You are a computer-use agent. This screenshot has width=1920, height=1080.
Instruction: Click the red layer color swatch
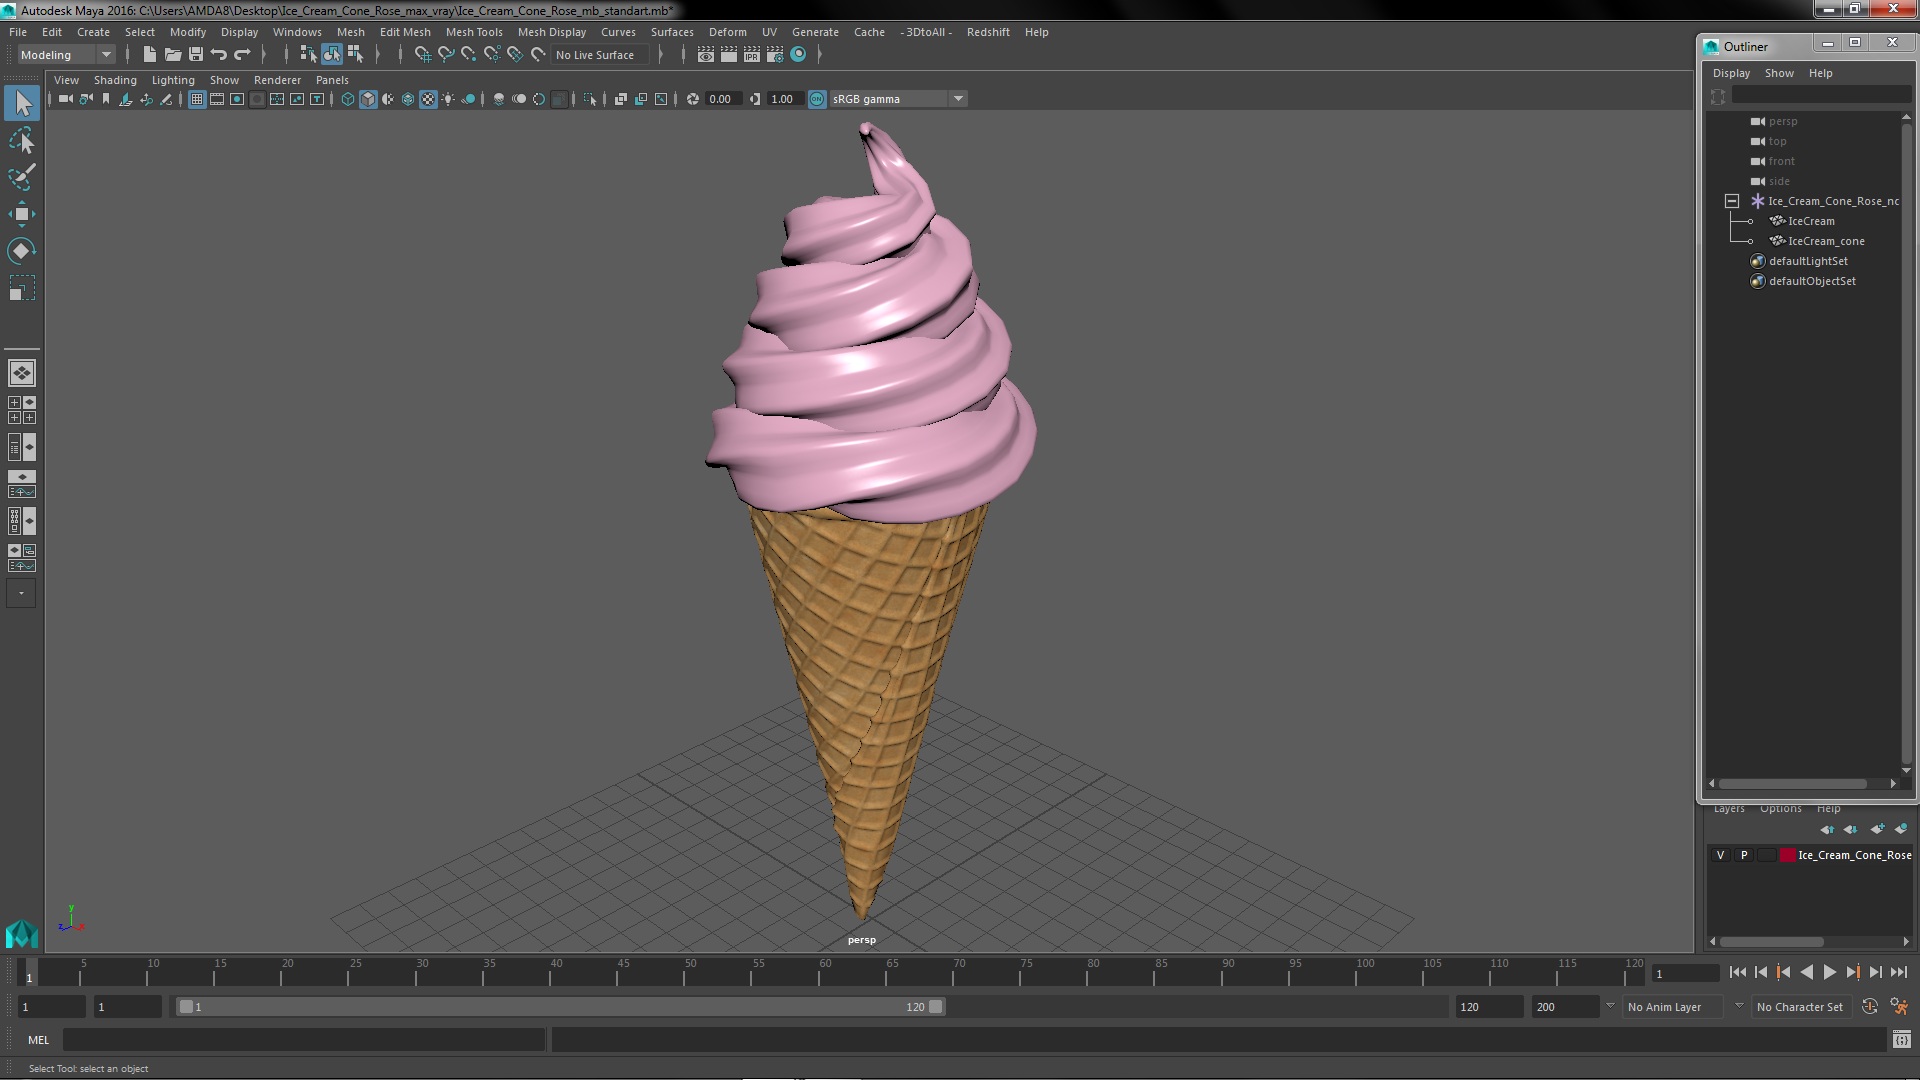(x=1787, y=855)
